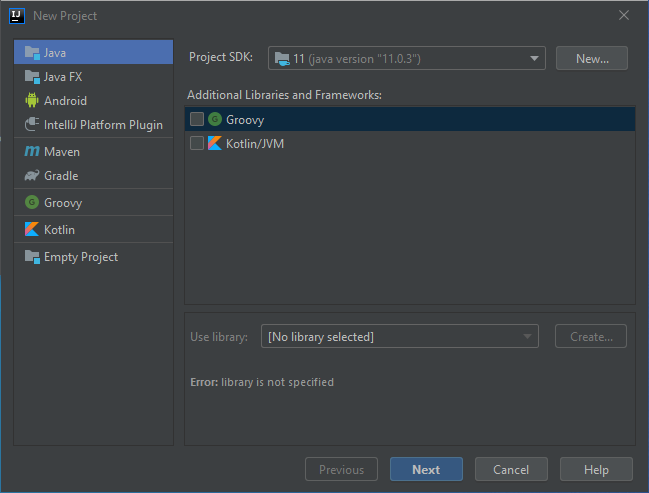Select Kotlin label in project types

(x=59, y=230)
